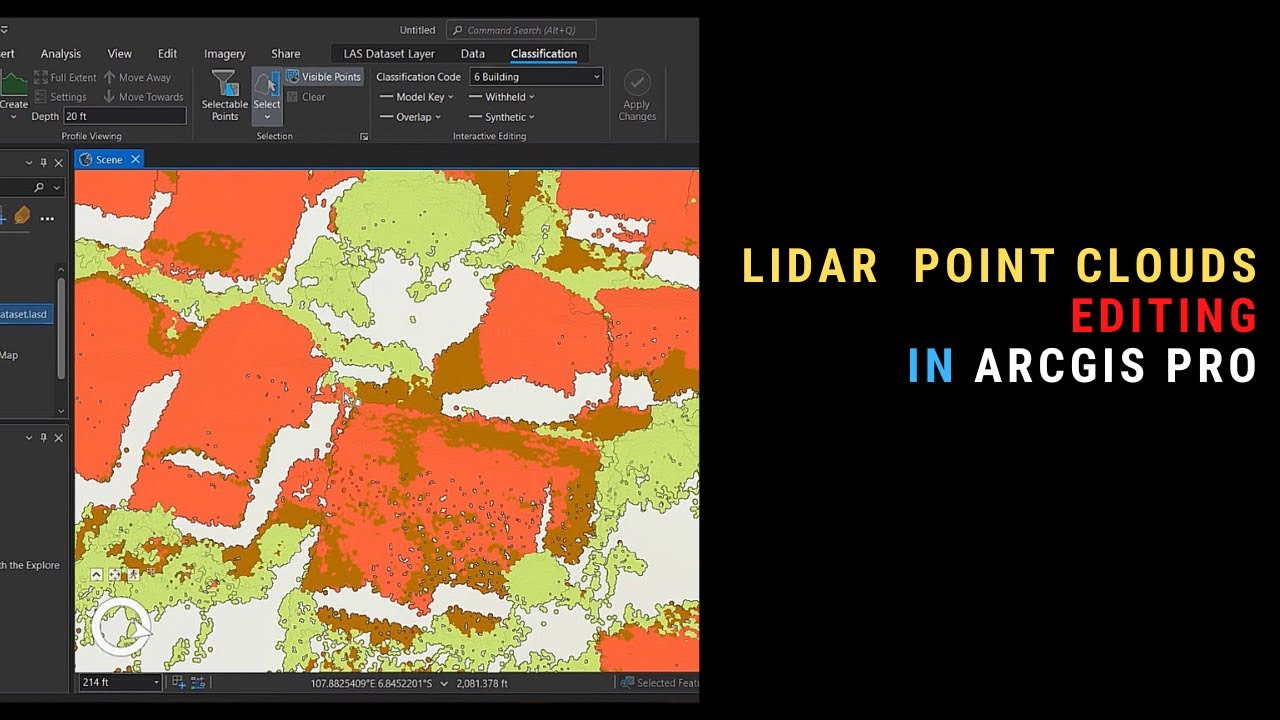Open the View ribbon tab

tap(120, 54)
